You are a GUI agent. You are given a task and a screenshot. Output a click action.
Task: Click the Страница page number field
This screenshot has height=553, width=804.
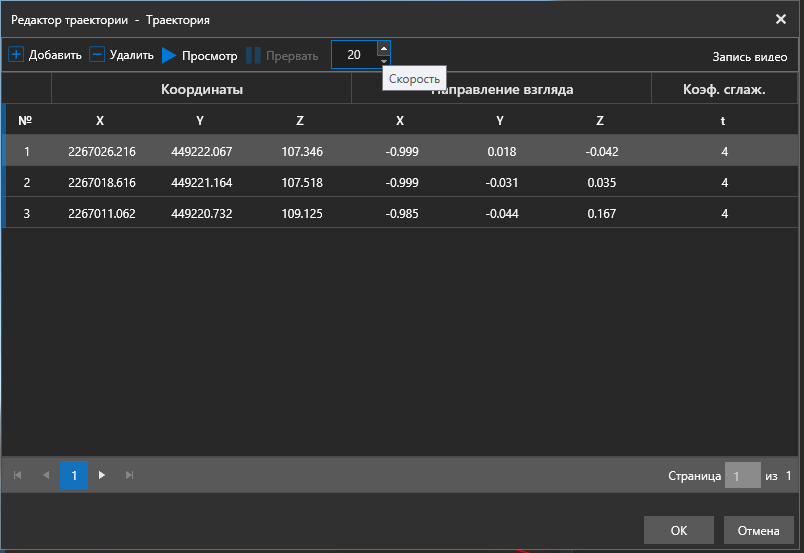742,476
